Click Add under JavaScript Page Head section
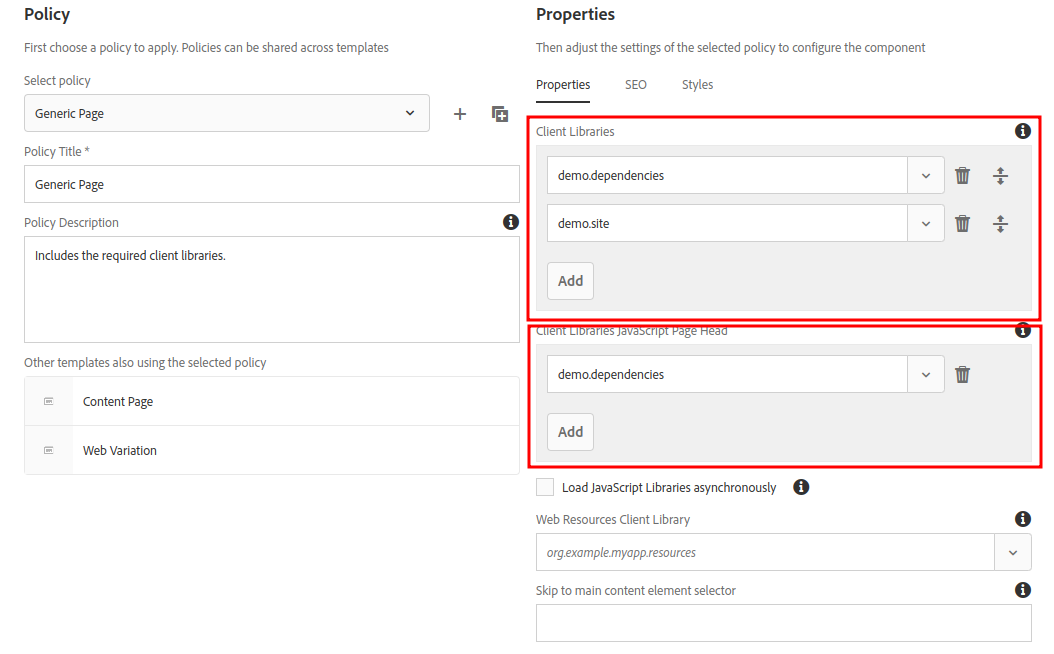 coord(570,432)
